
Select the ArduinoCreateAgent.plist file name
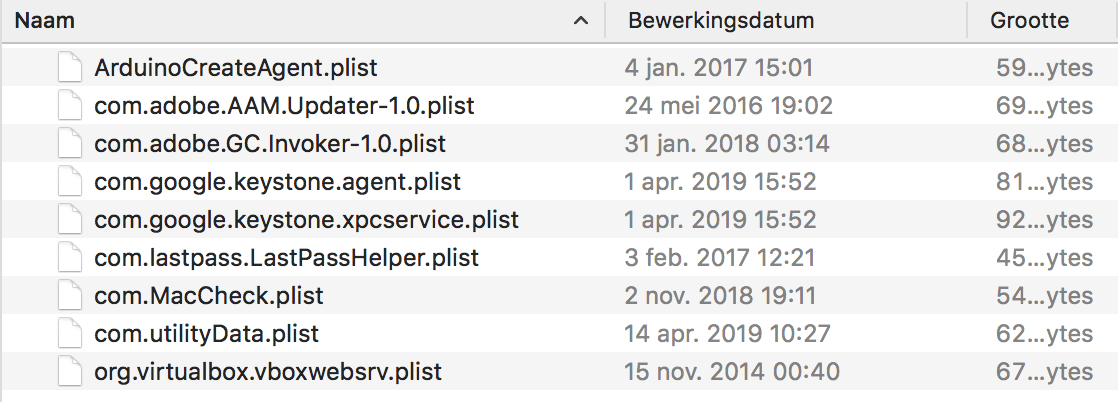pos(236,68)
